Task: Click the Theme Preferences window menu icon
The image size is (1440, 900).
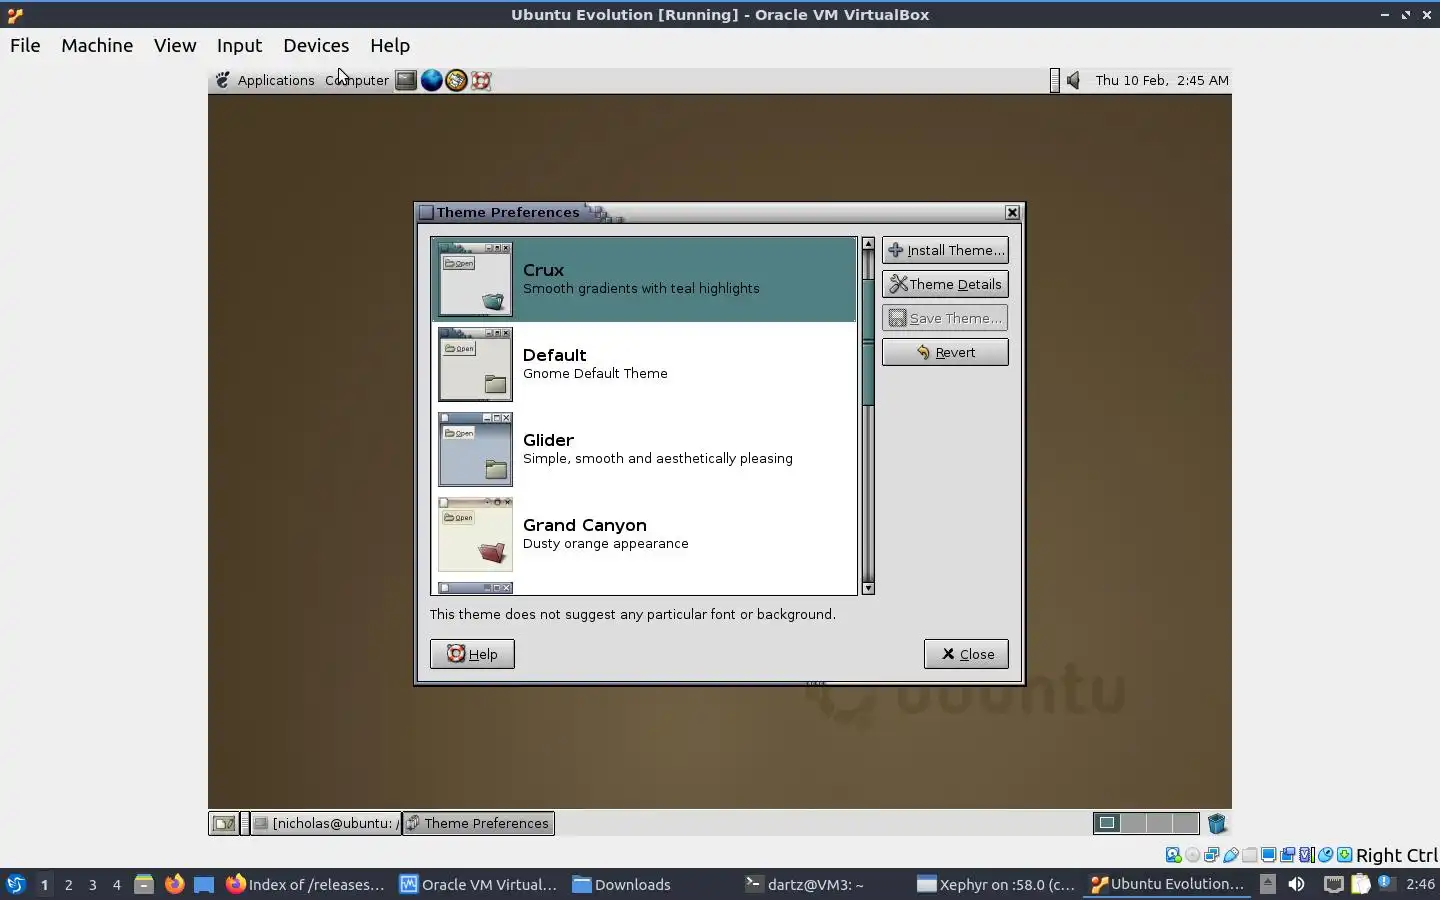Action: [x=426, y=212]
